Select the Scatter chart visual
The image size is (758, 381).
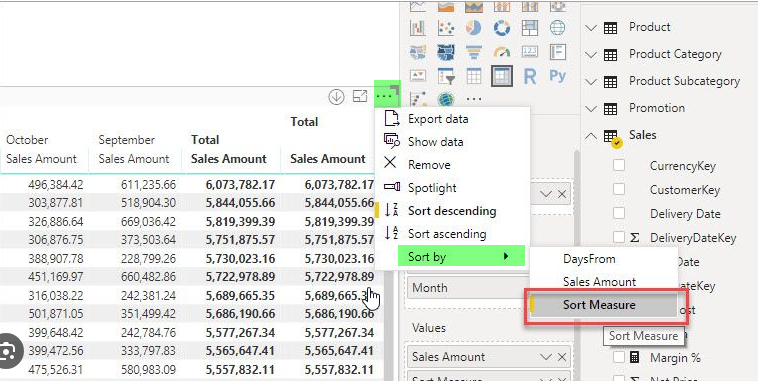(x=446, y=28)
